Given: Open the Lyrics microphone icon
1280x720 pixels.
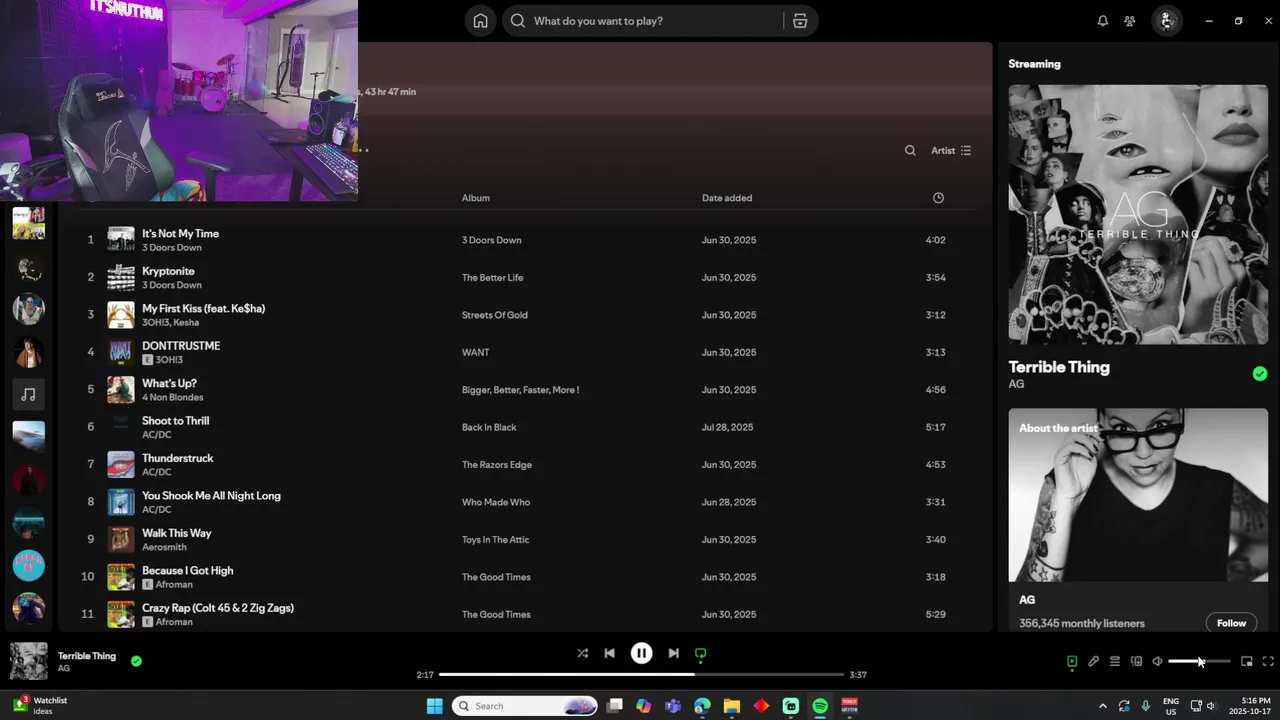Looking at the screenshot, I should click(1094, 661).
